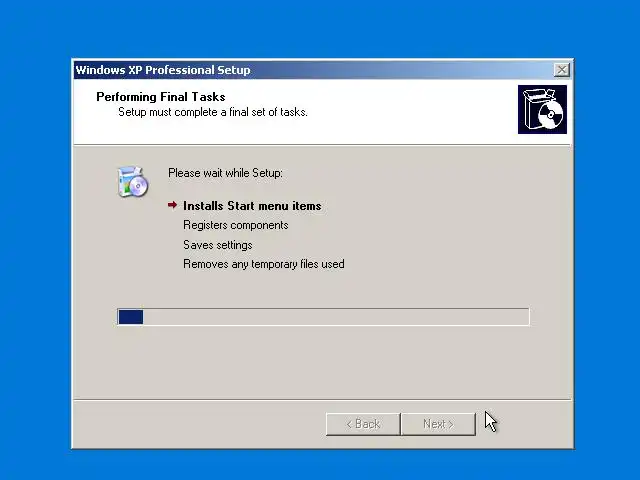Click the red arrow next to current task
The image size is (640, 480).
[x=172, y=205]
